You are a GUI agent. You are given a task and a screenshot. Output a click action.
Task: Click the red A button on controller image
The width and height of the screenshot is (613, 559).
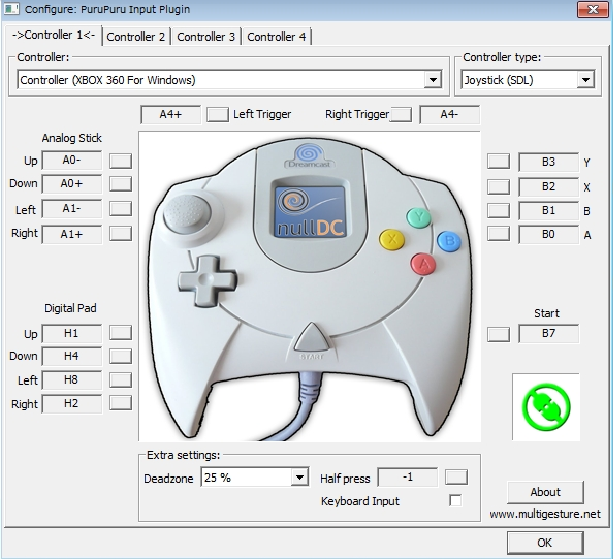pos(423,264)
